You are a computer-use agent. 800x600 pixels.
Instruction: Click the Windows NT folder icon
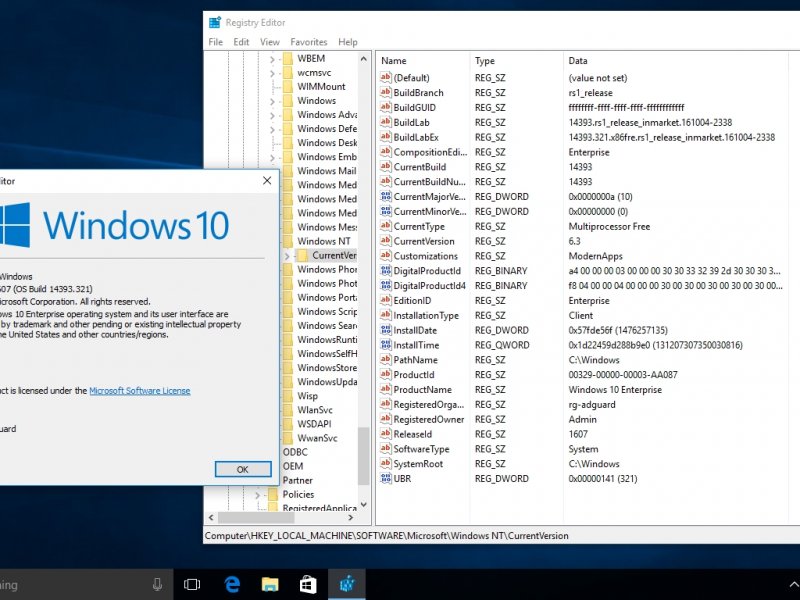[288, 241]
